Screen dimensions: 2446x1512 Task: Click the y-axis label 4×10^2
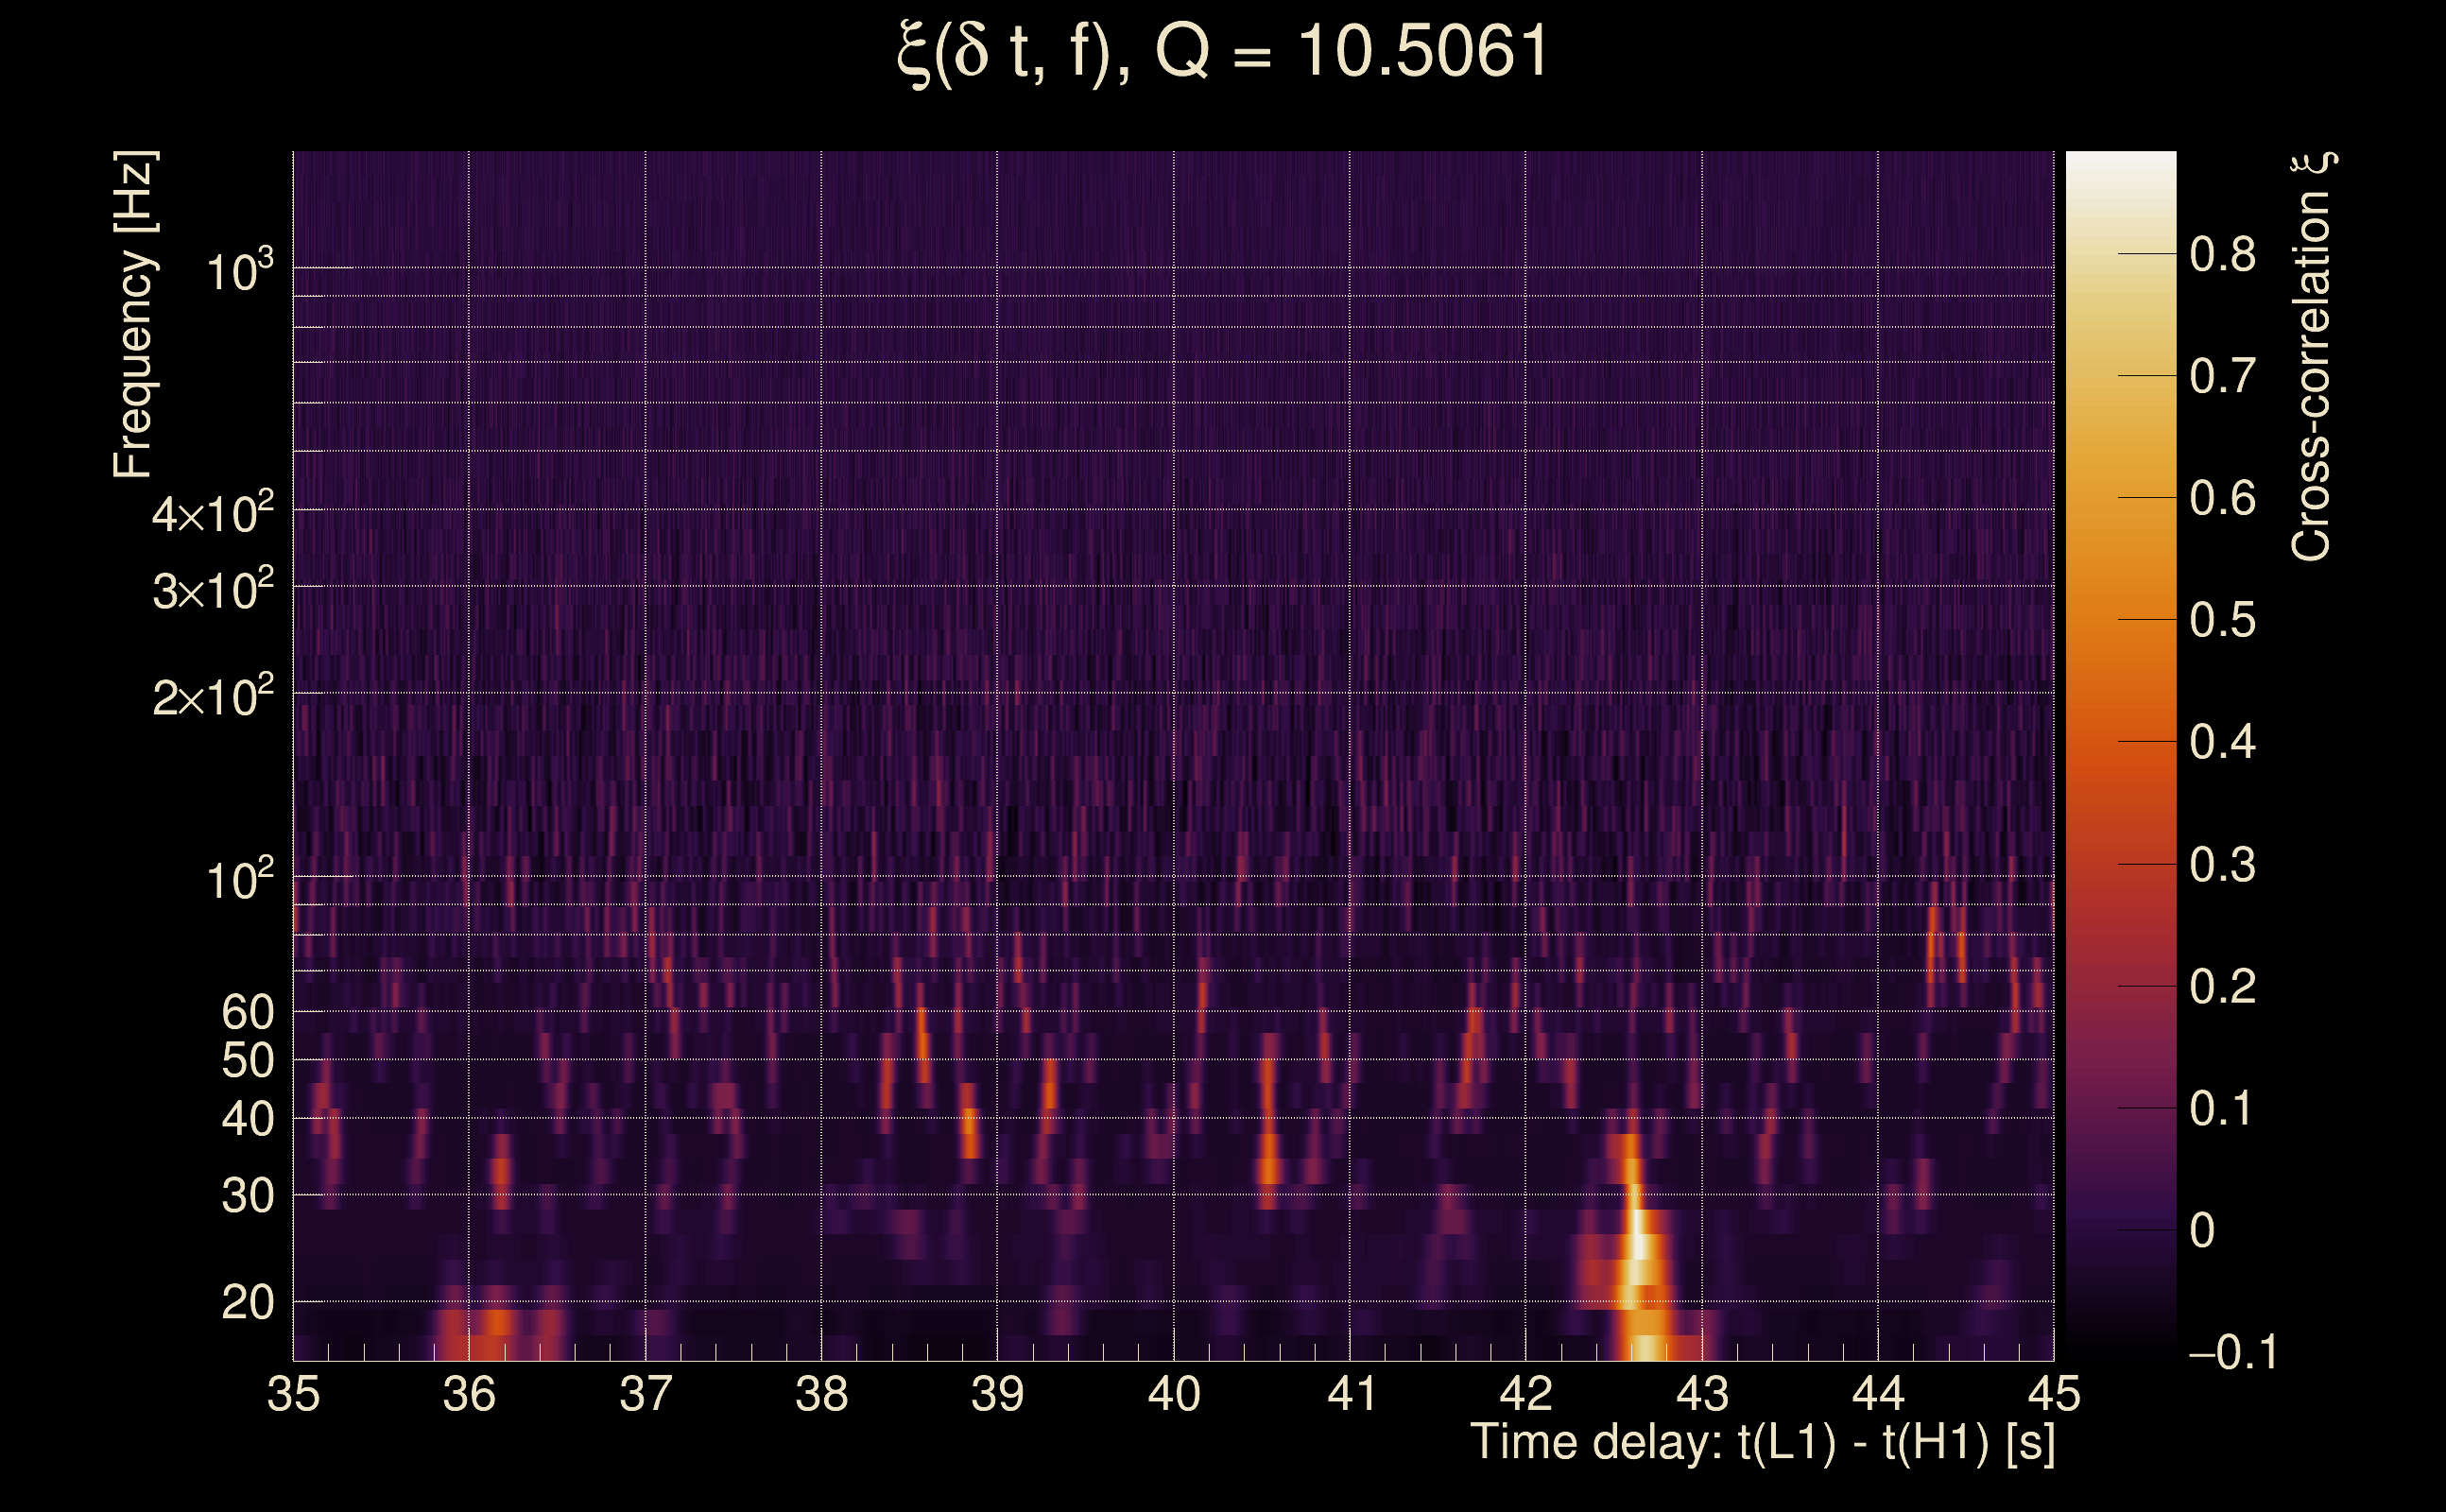coord(212,515)
